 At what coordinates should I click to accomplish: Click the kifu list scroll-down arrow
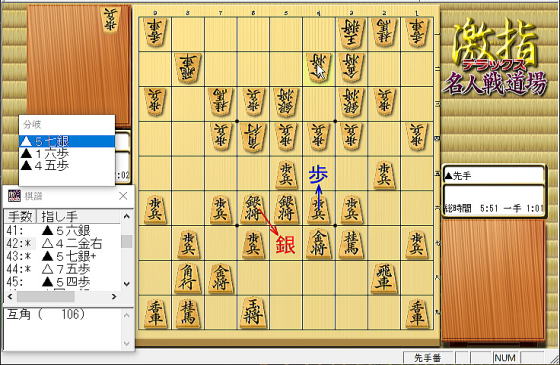126,284
